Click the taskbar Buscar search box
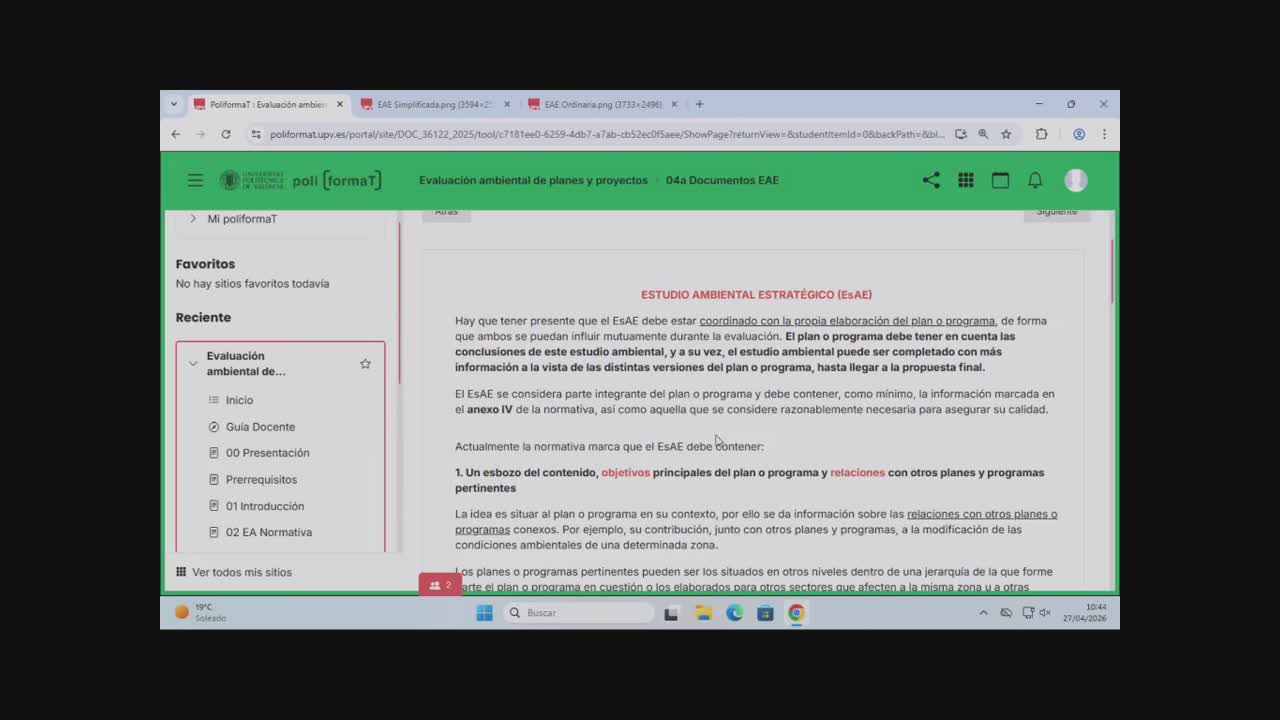1280x720 pixels. click(x=579, y=613)
